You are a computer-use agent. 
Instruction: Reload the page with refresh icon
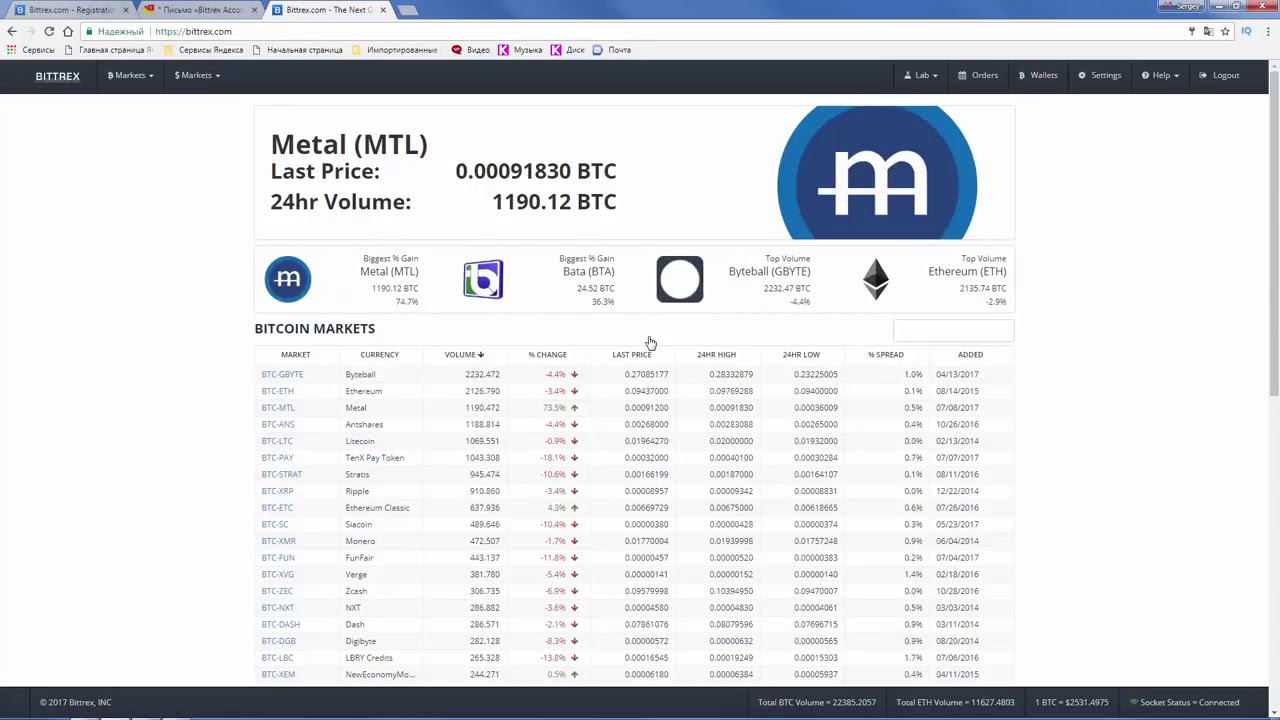[48, 31]
